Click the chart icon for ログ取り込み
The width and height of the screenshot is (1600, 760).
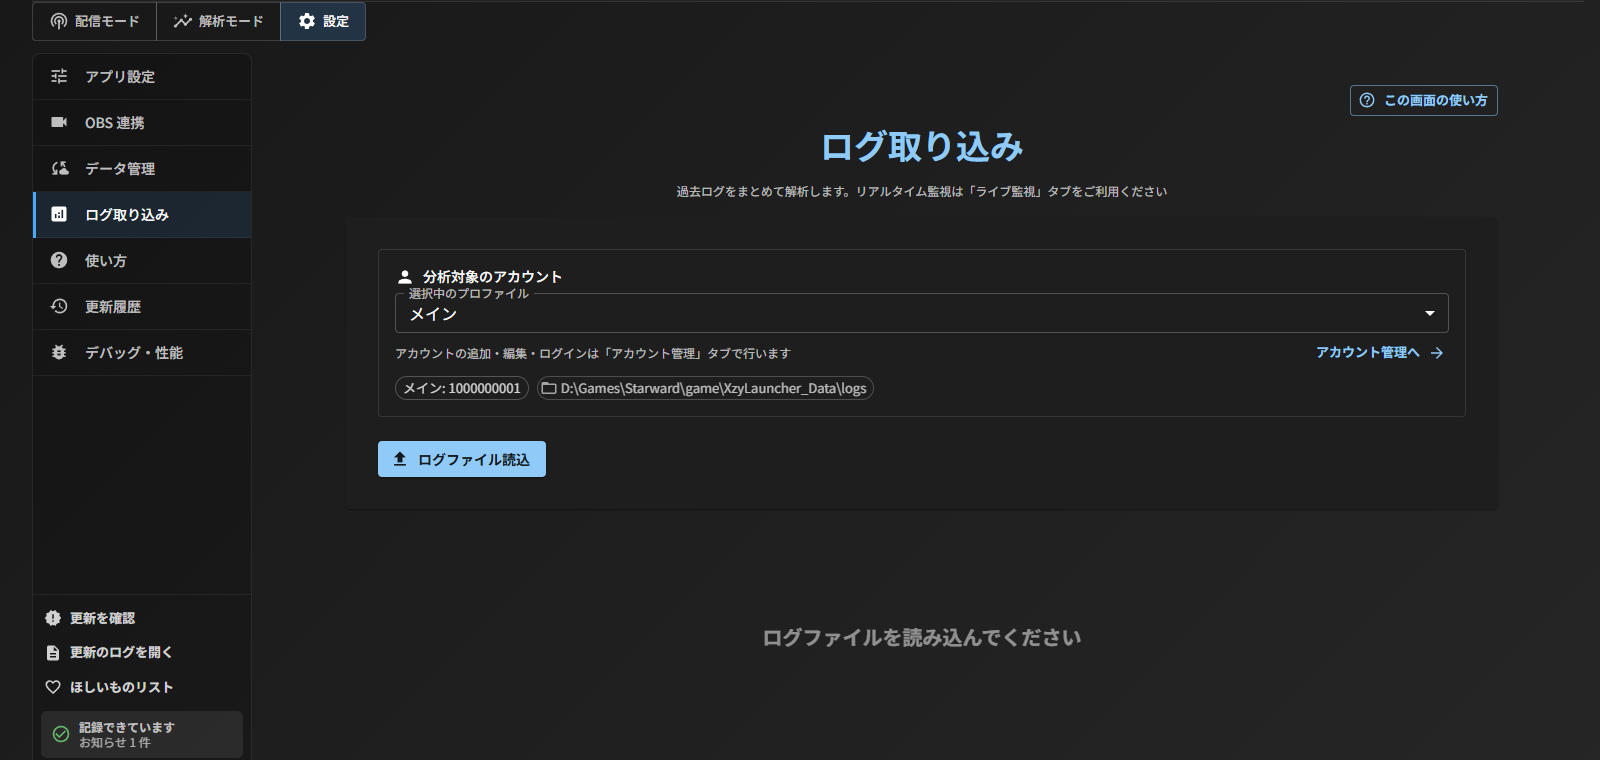pos(59,214)
